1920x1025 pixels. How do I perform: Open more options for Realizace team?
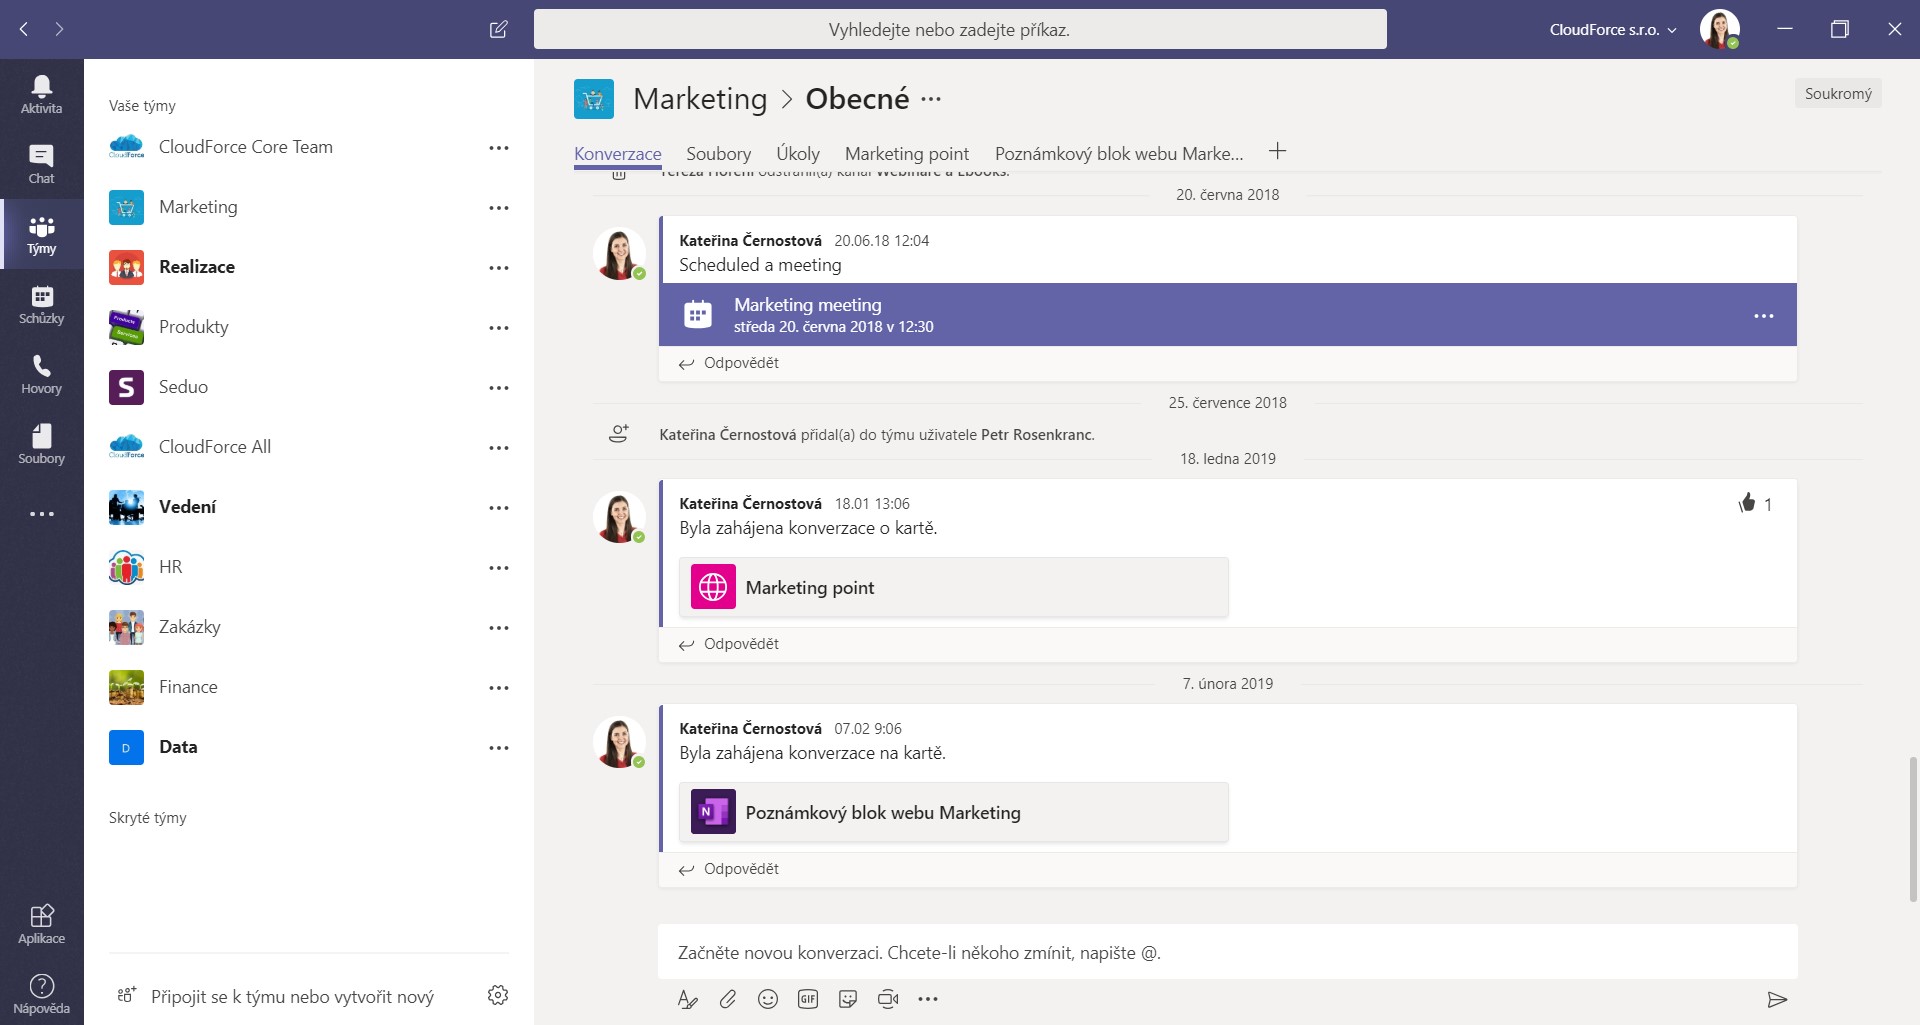click(499, 268)
